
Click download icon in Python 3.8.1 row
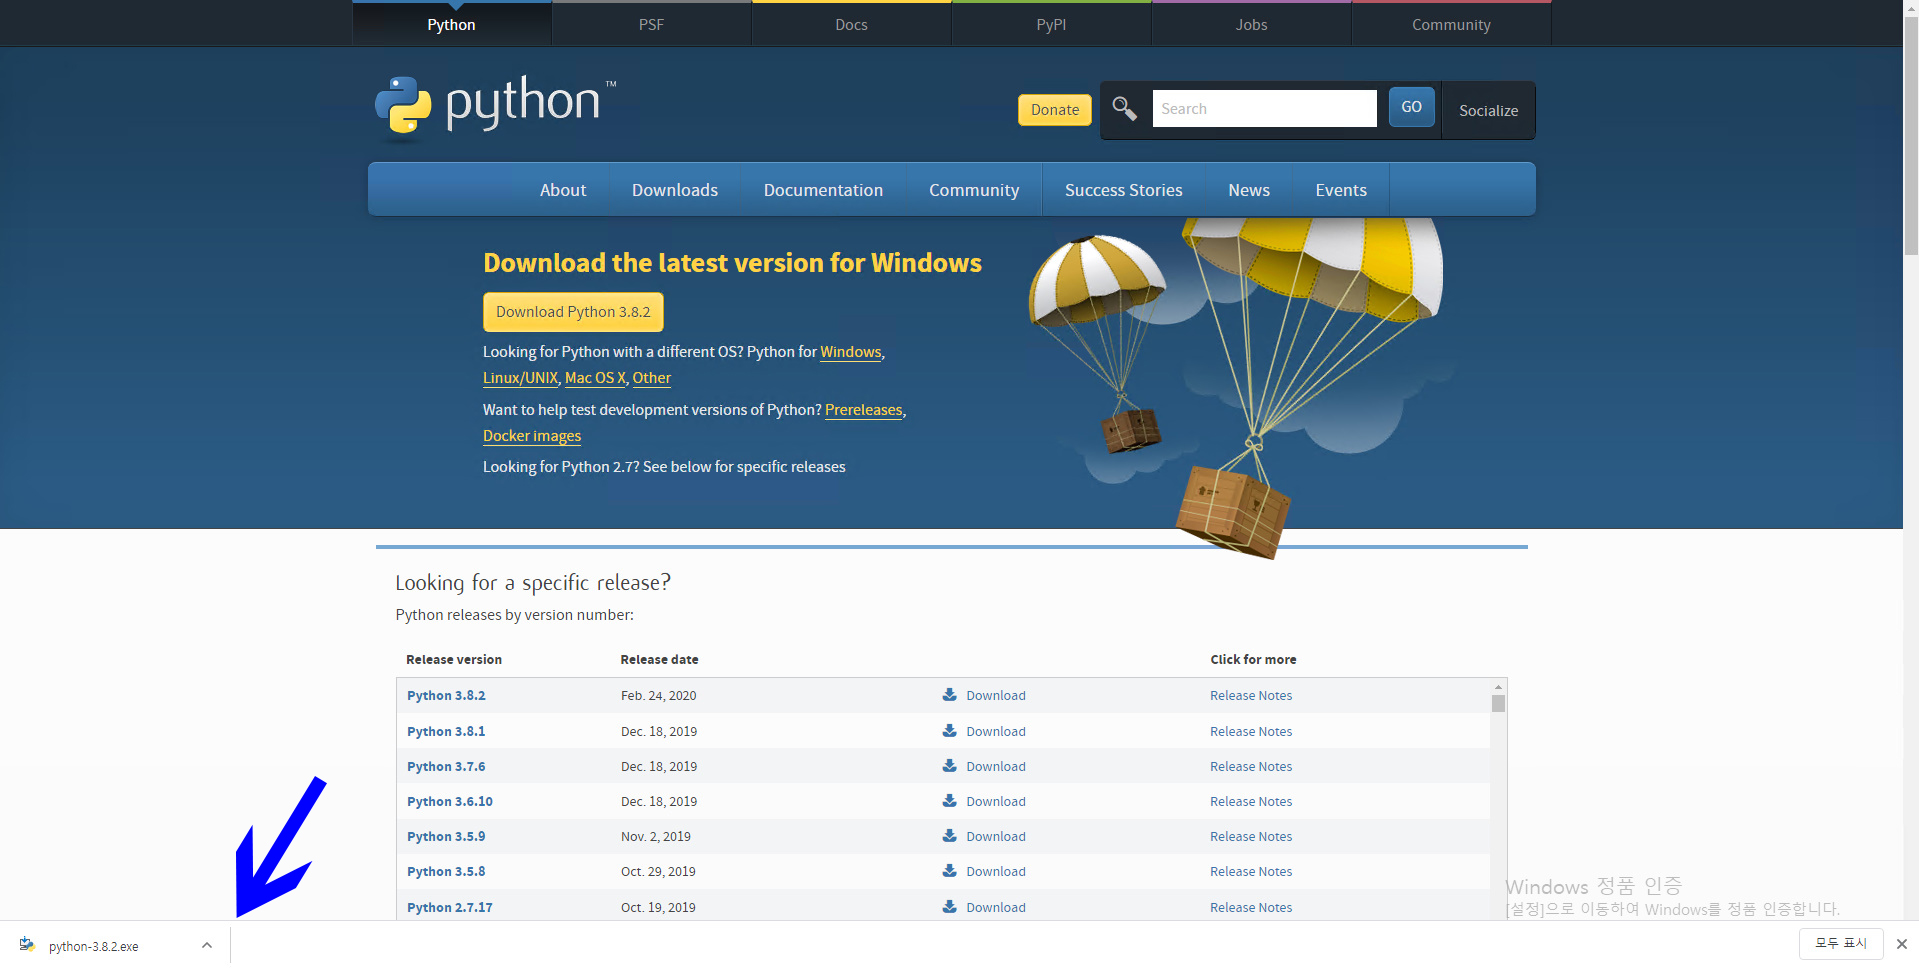(x=950, y=731)
